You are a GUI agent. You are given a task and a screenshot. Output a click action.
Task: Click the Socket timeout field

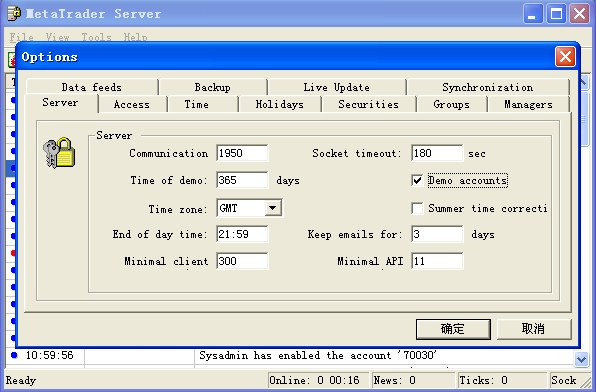(x=437, y=153)
